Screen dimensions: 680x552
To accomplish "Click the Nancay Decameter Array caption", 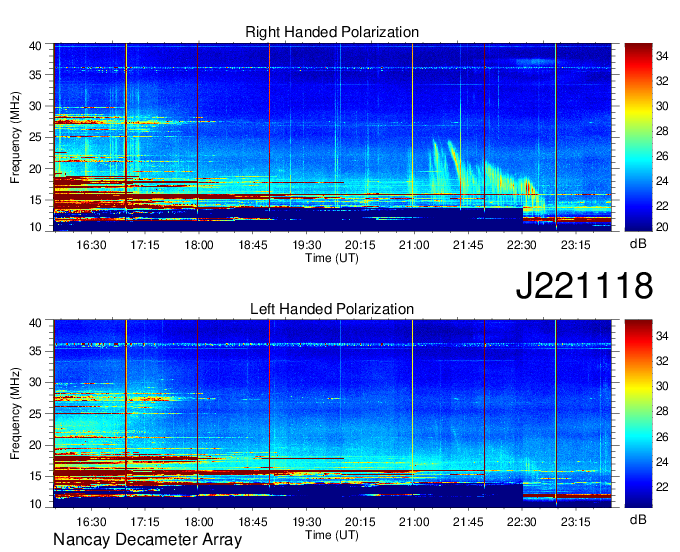I will (147, 540).
